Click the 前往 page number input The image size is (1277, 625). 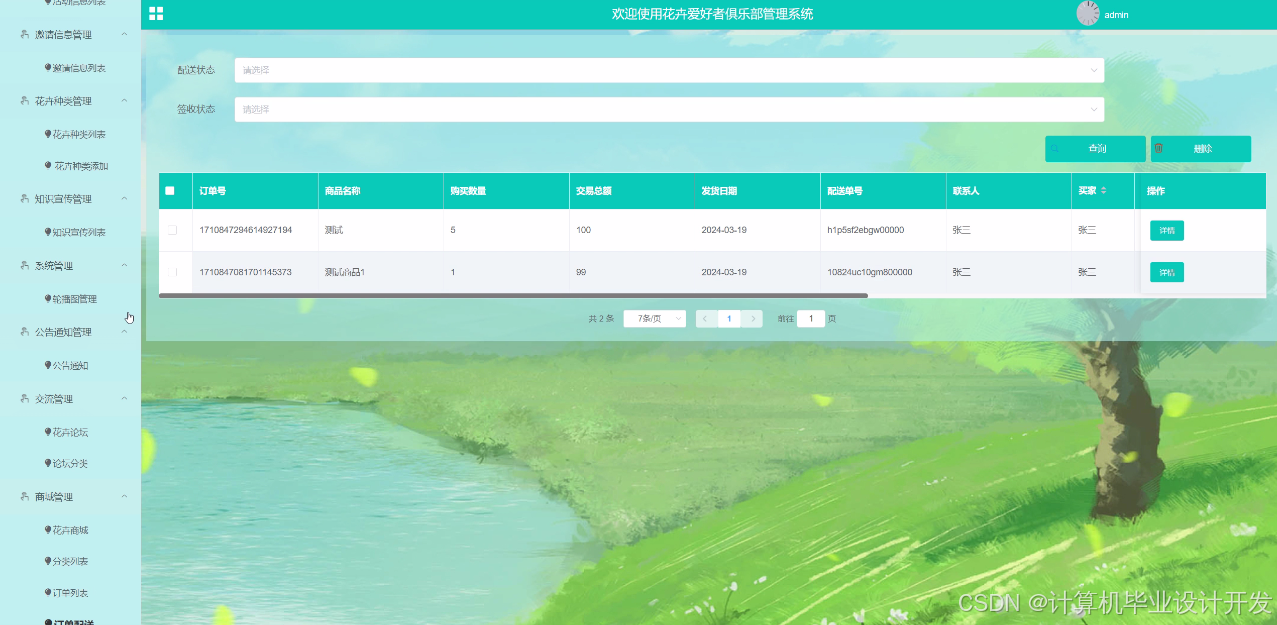[x=811, y=319]
